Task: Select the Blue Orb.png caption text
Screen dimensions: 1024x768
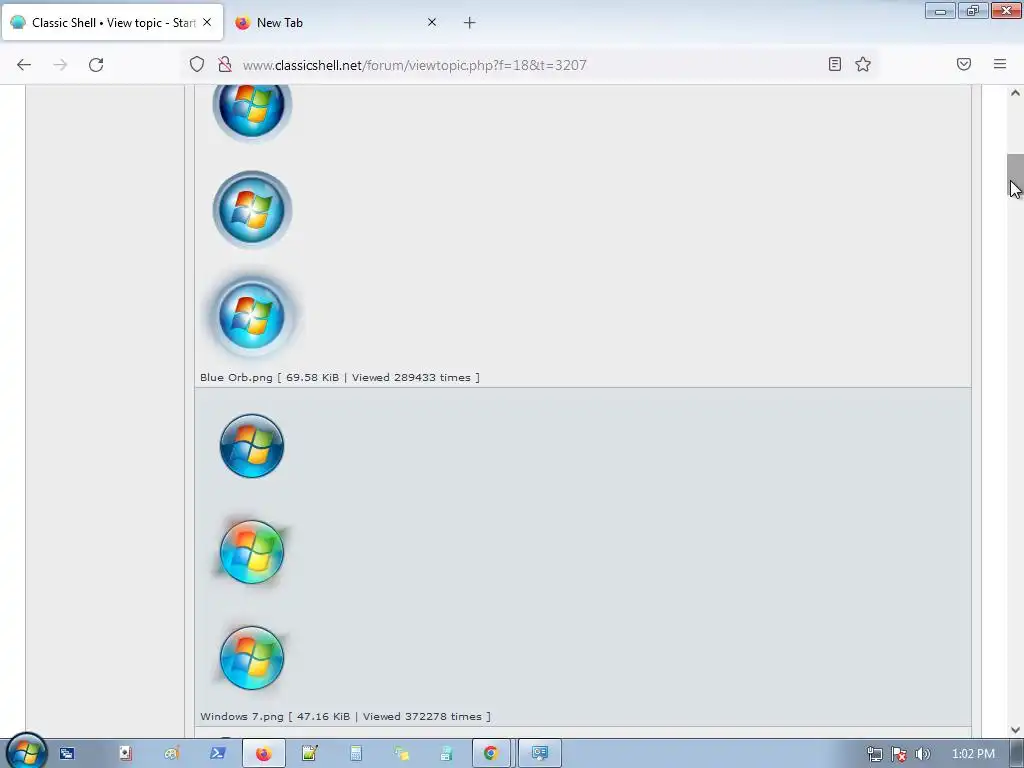Action: click(x=340, y=377)
